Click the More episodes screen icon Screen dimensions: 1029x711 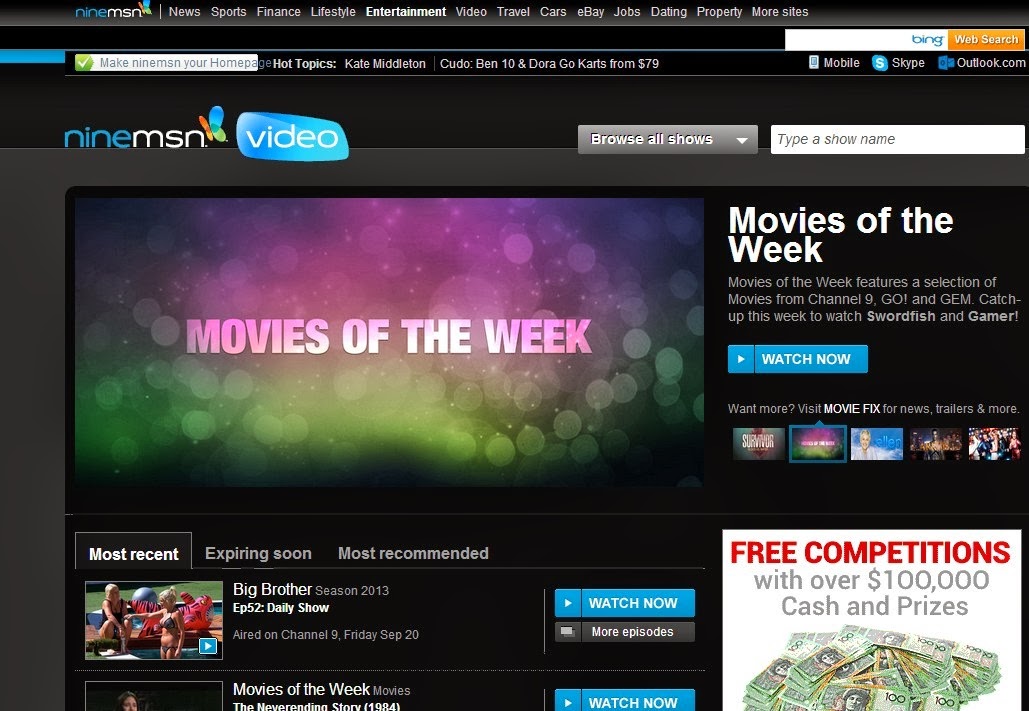[568, 632]
